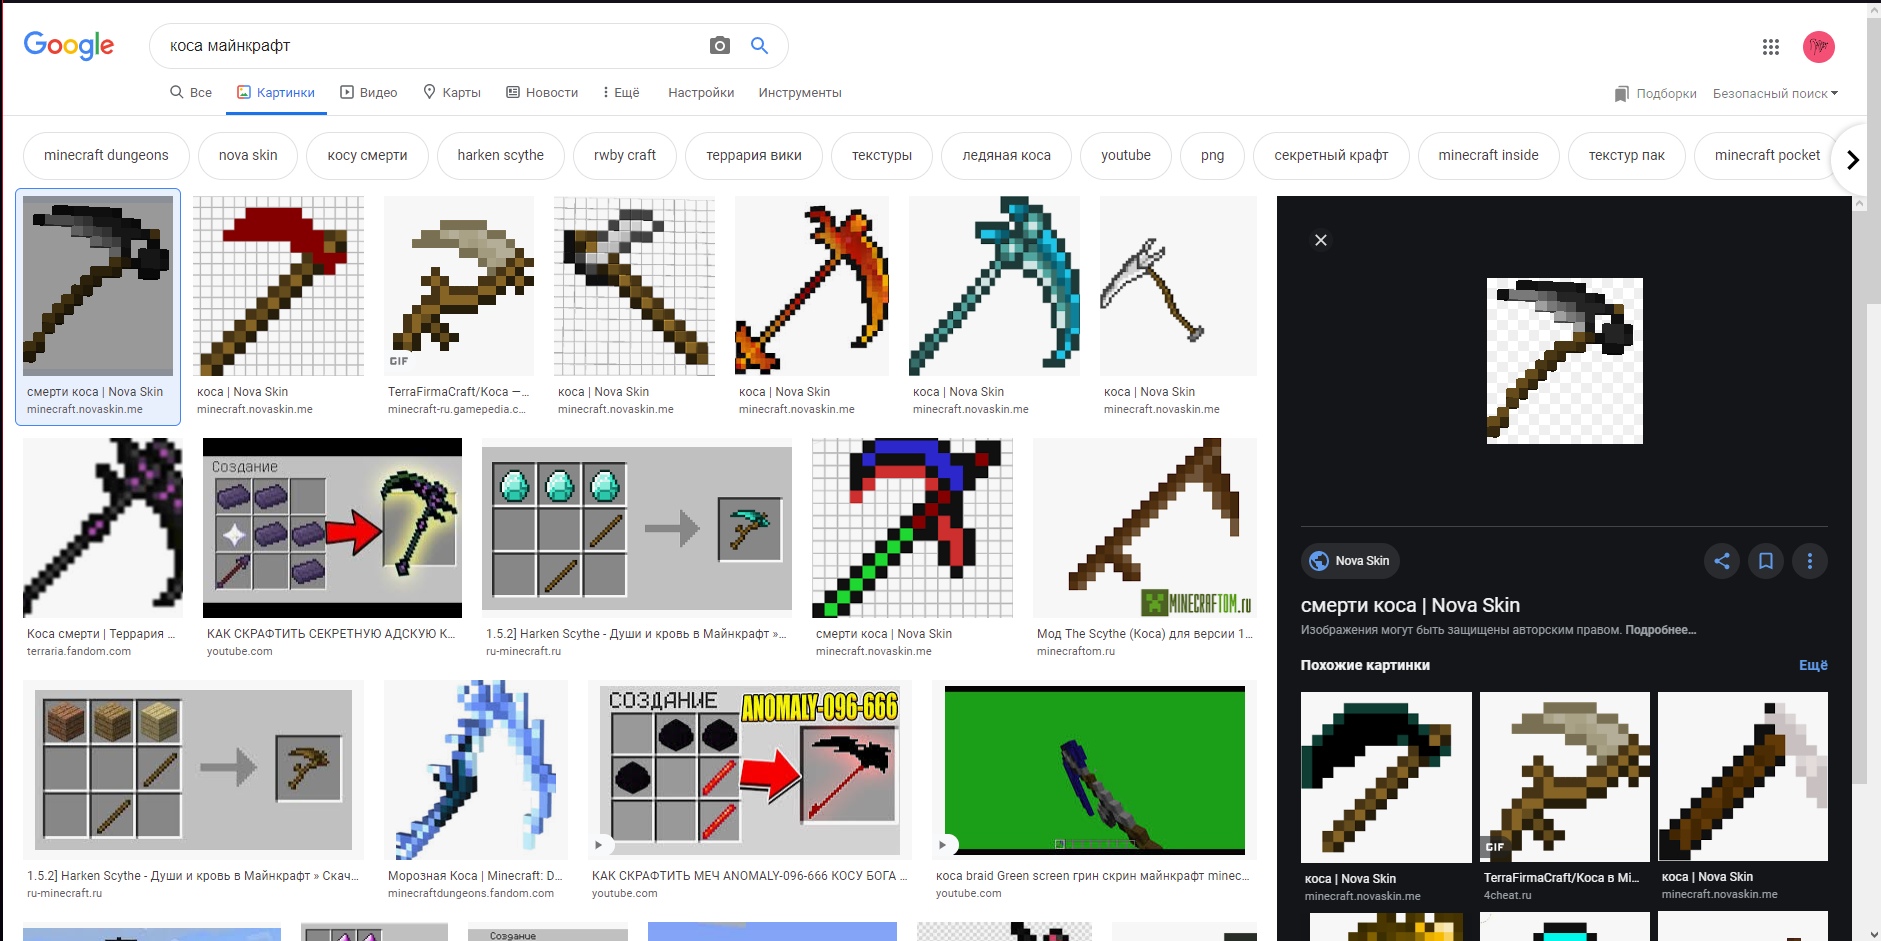Open diamond scythe crafting recipe thumbnail
Viewport: 1881px width, 941px height.
637,528
